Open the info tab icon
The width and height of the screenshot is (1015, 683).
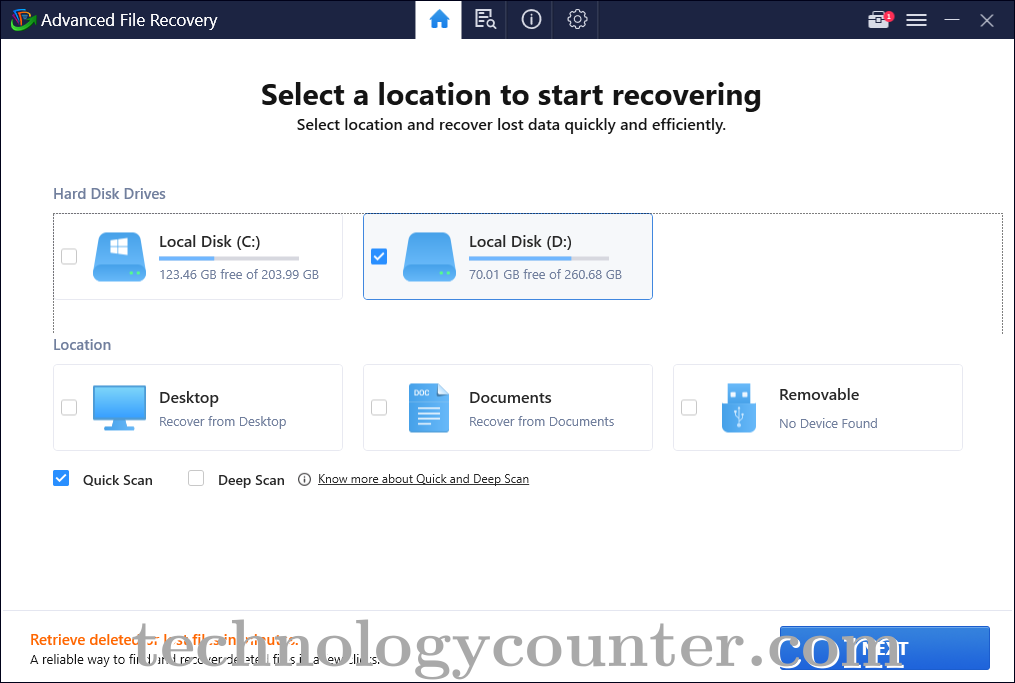(531, 19)
